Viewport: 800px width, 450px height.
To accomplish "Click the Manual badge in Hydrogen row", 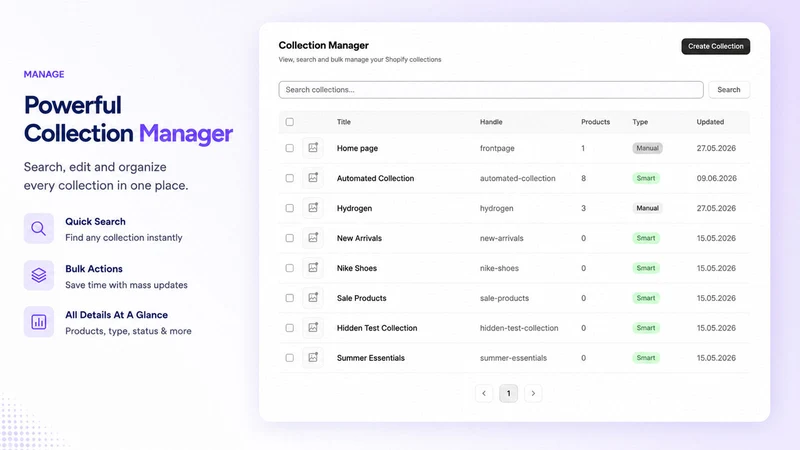I will [x=647, y=208].
